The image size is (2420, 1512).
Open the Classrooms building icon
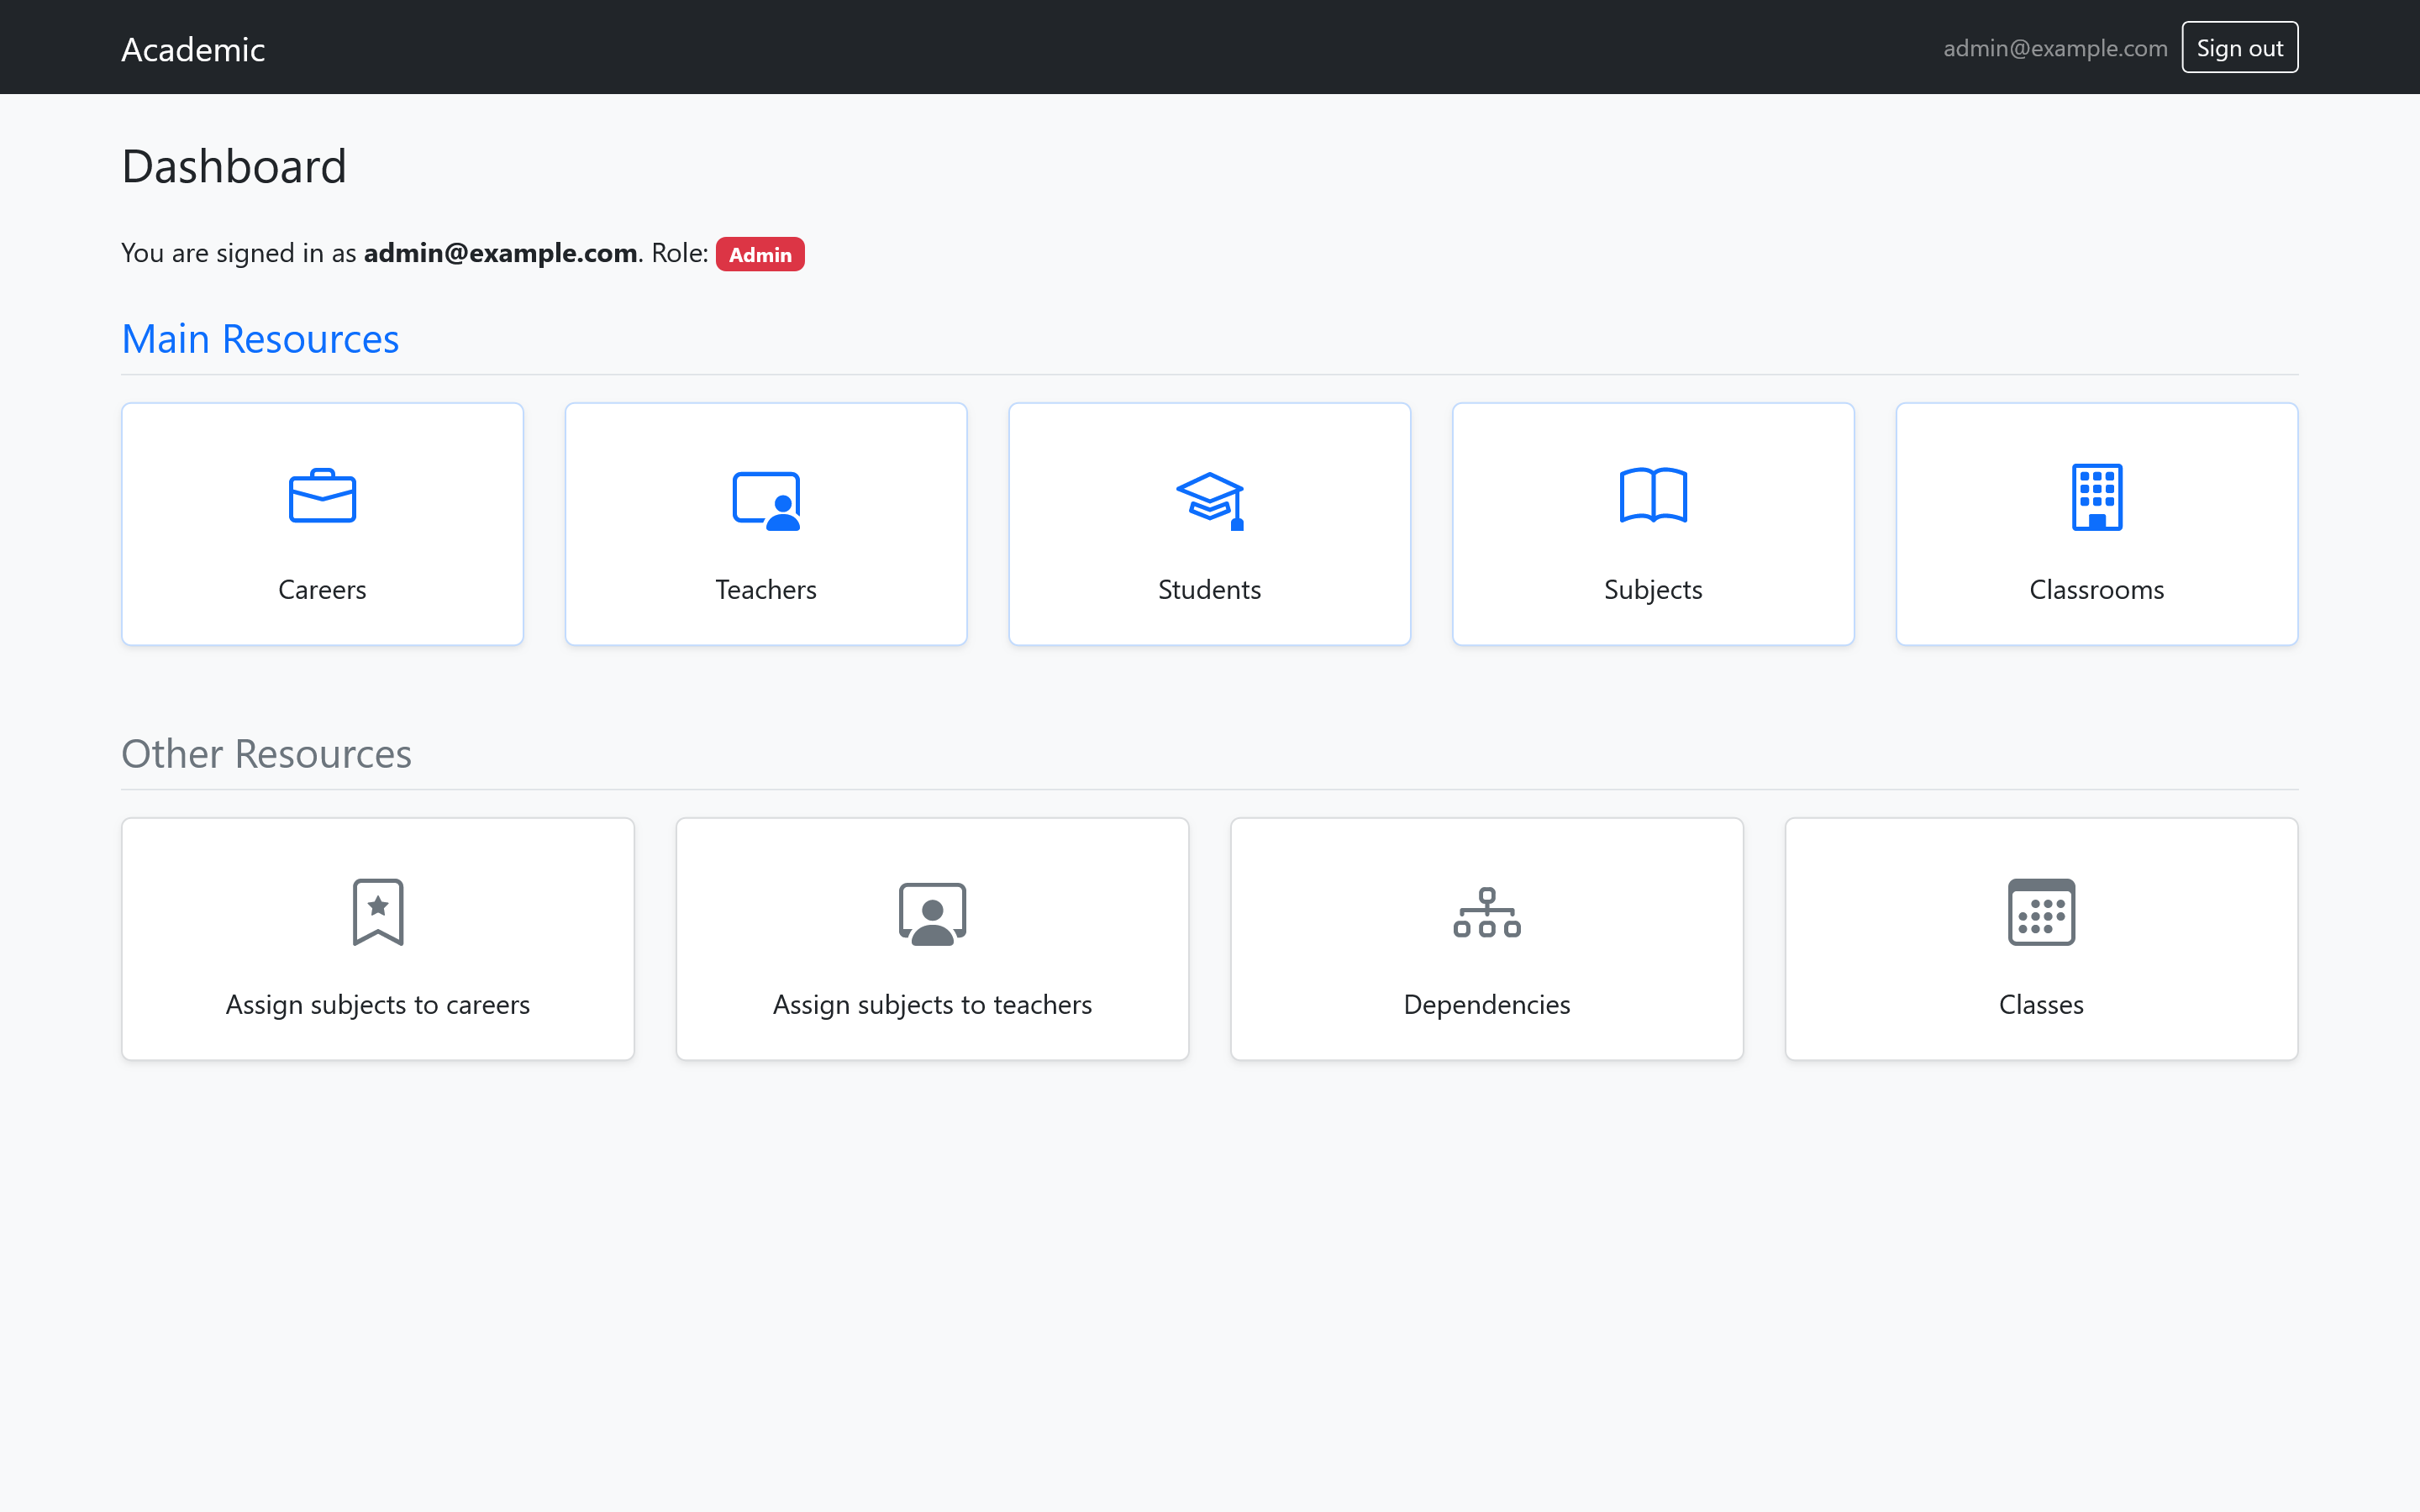(2097, 496)
